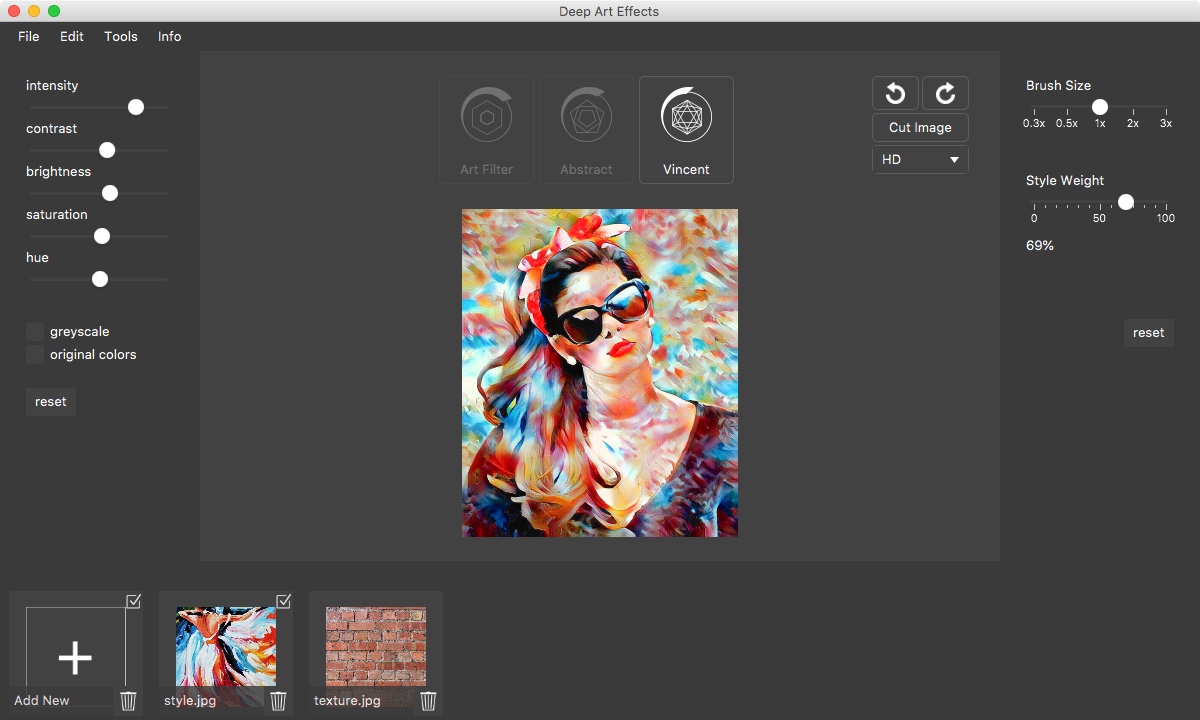Click reset below the Style Weight percentage

click(1149, 333)
